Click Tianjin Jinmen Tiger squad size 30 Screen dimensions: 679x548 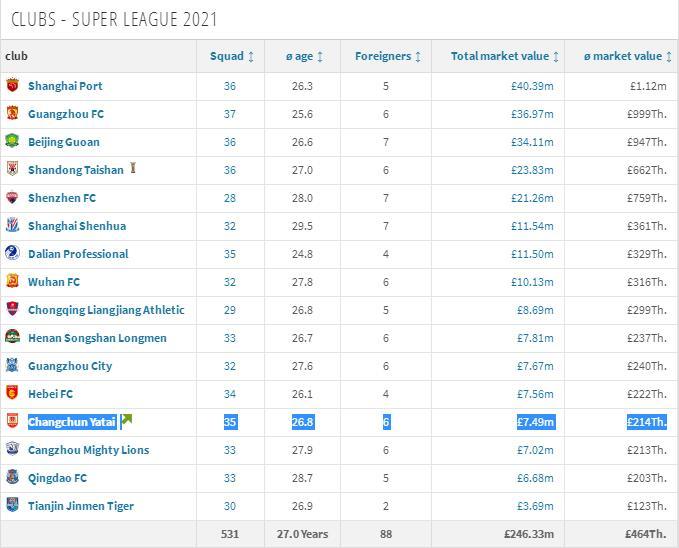click(230, 506)
